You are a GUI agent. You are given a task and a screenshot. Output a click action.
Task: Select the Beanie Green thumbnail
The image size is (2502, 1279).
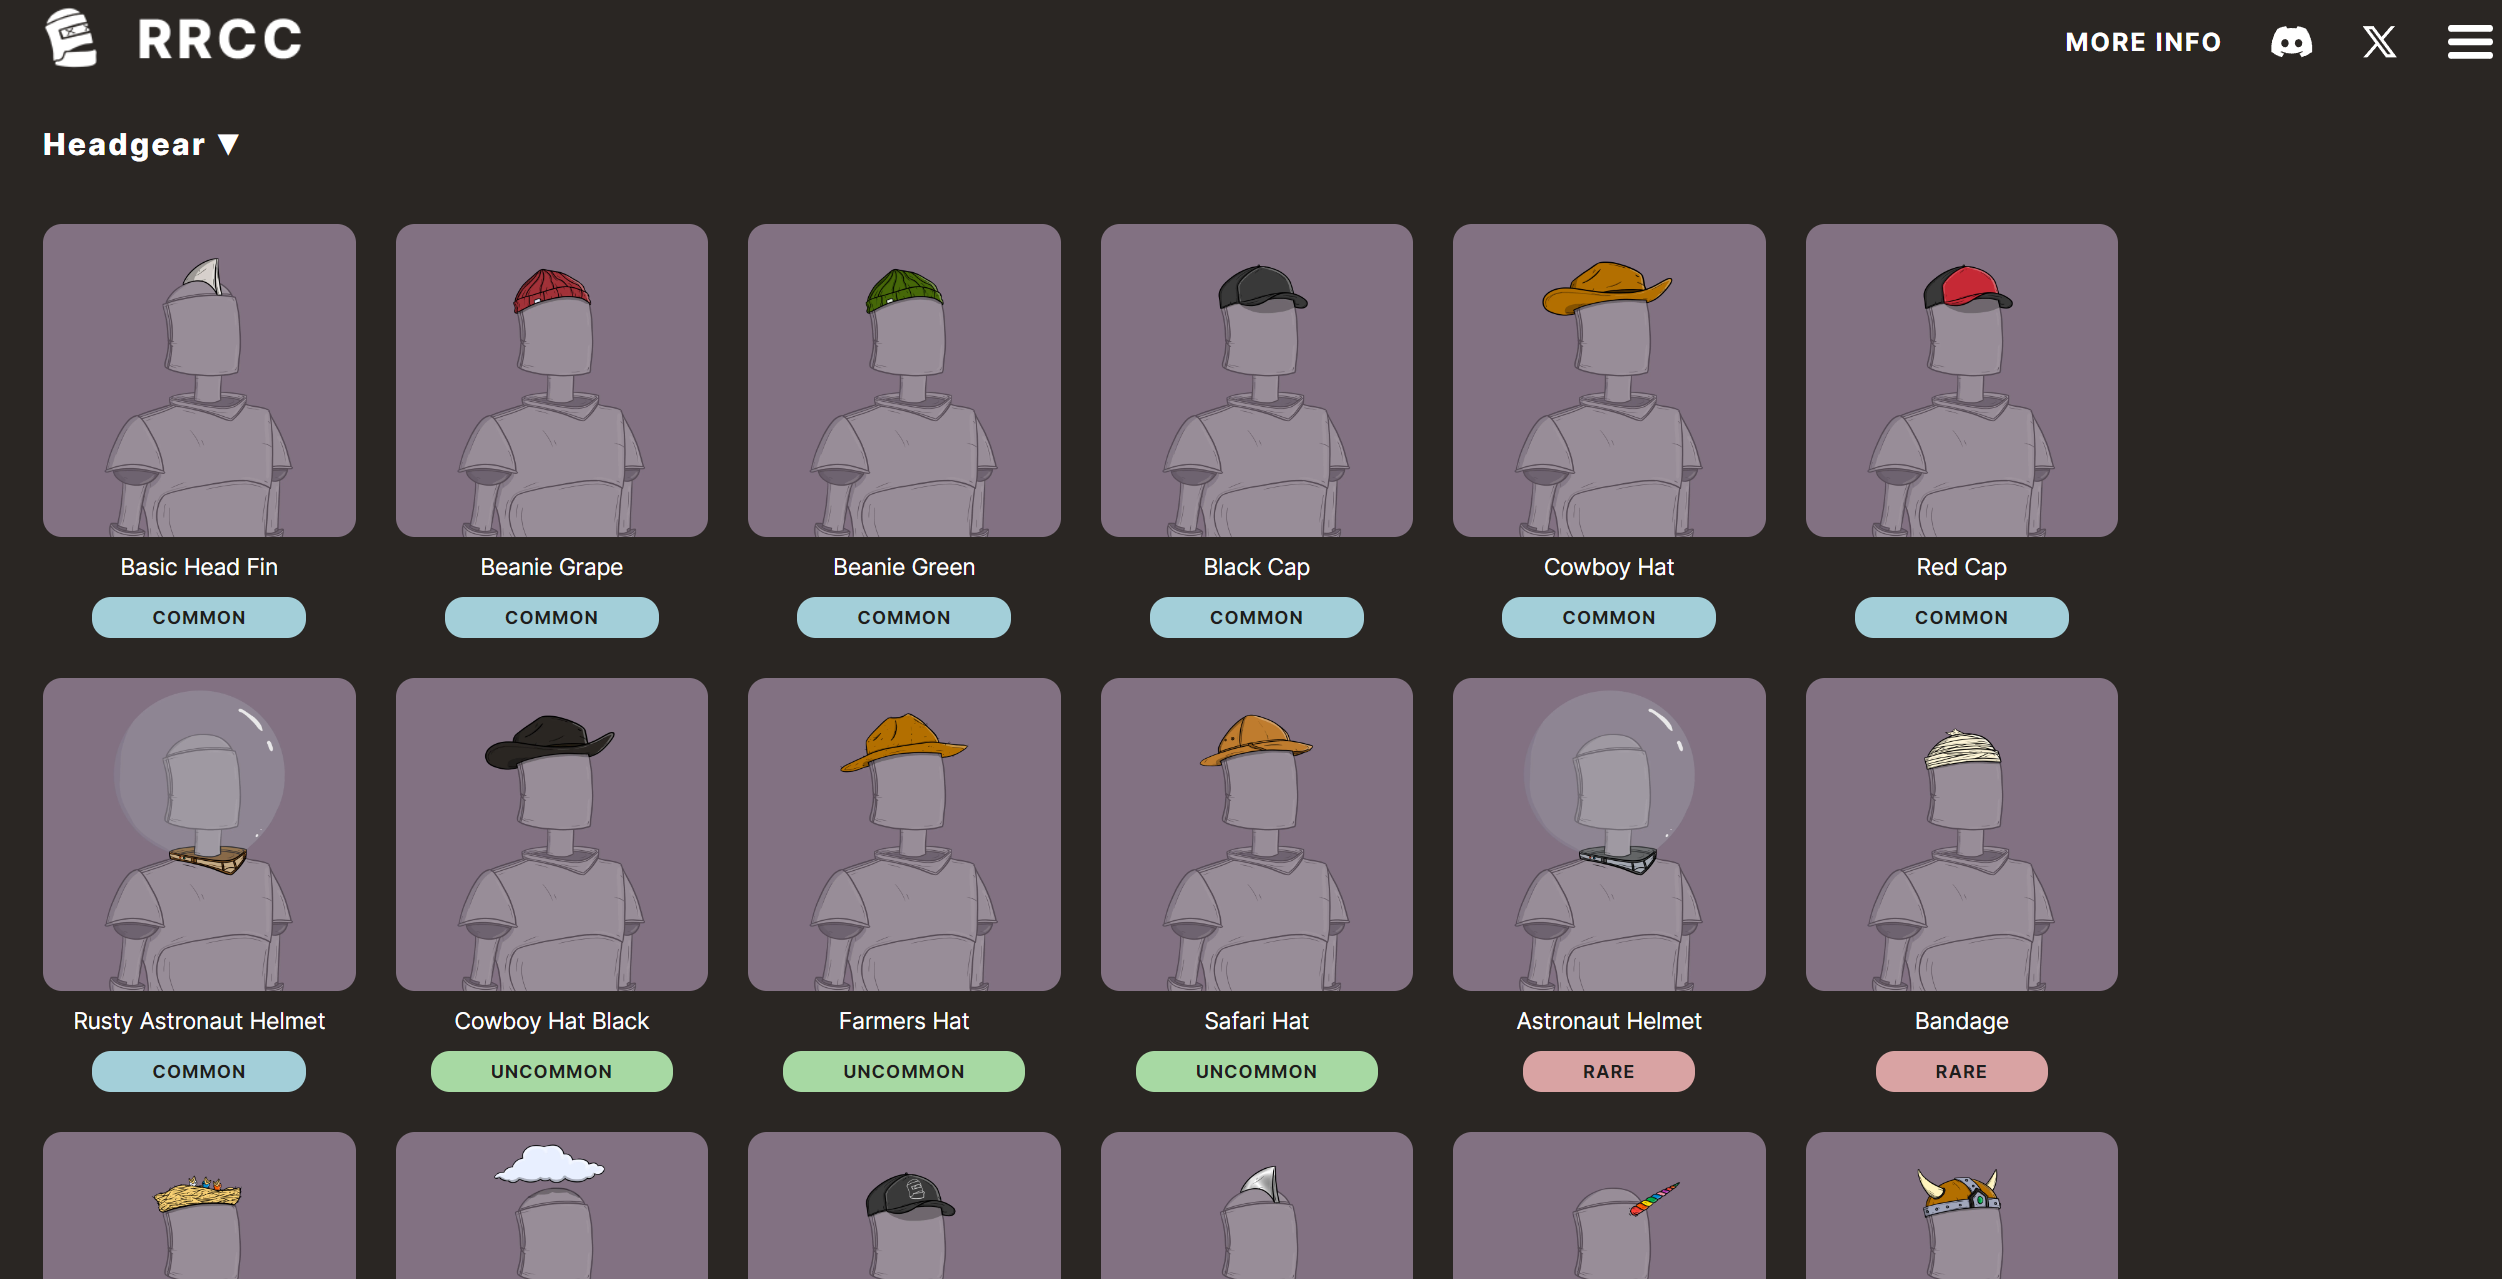[904, 380]
